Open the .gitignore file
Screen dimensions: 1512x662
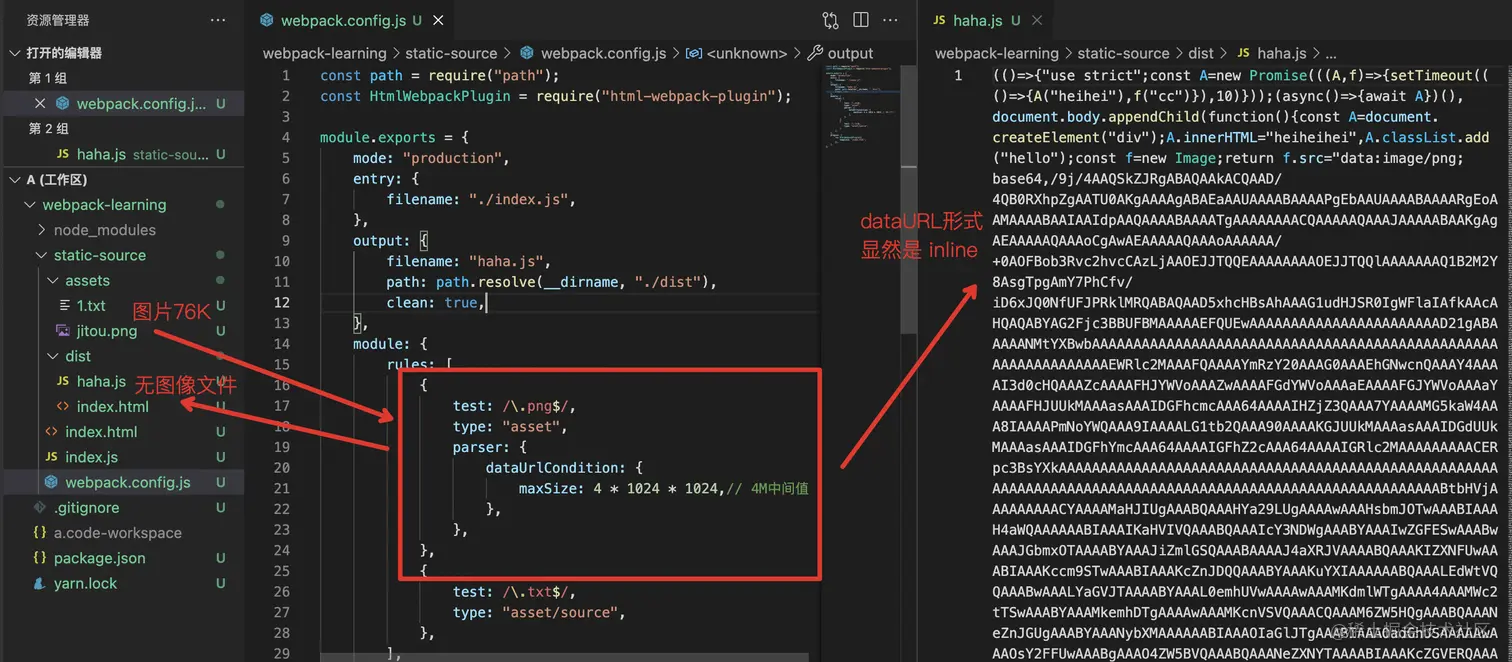click(86, 508)
